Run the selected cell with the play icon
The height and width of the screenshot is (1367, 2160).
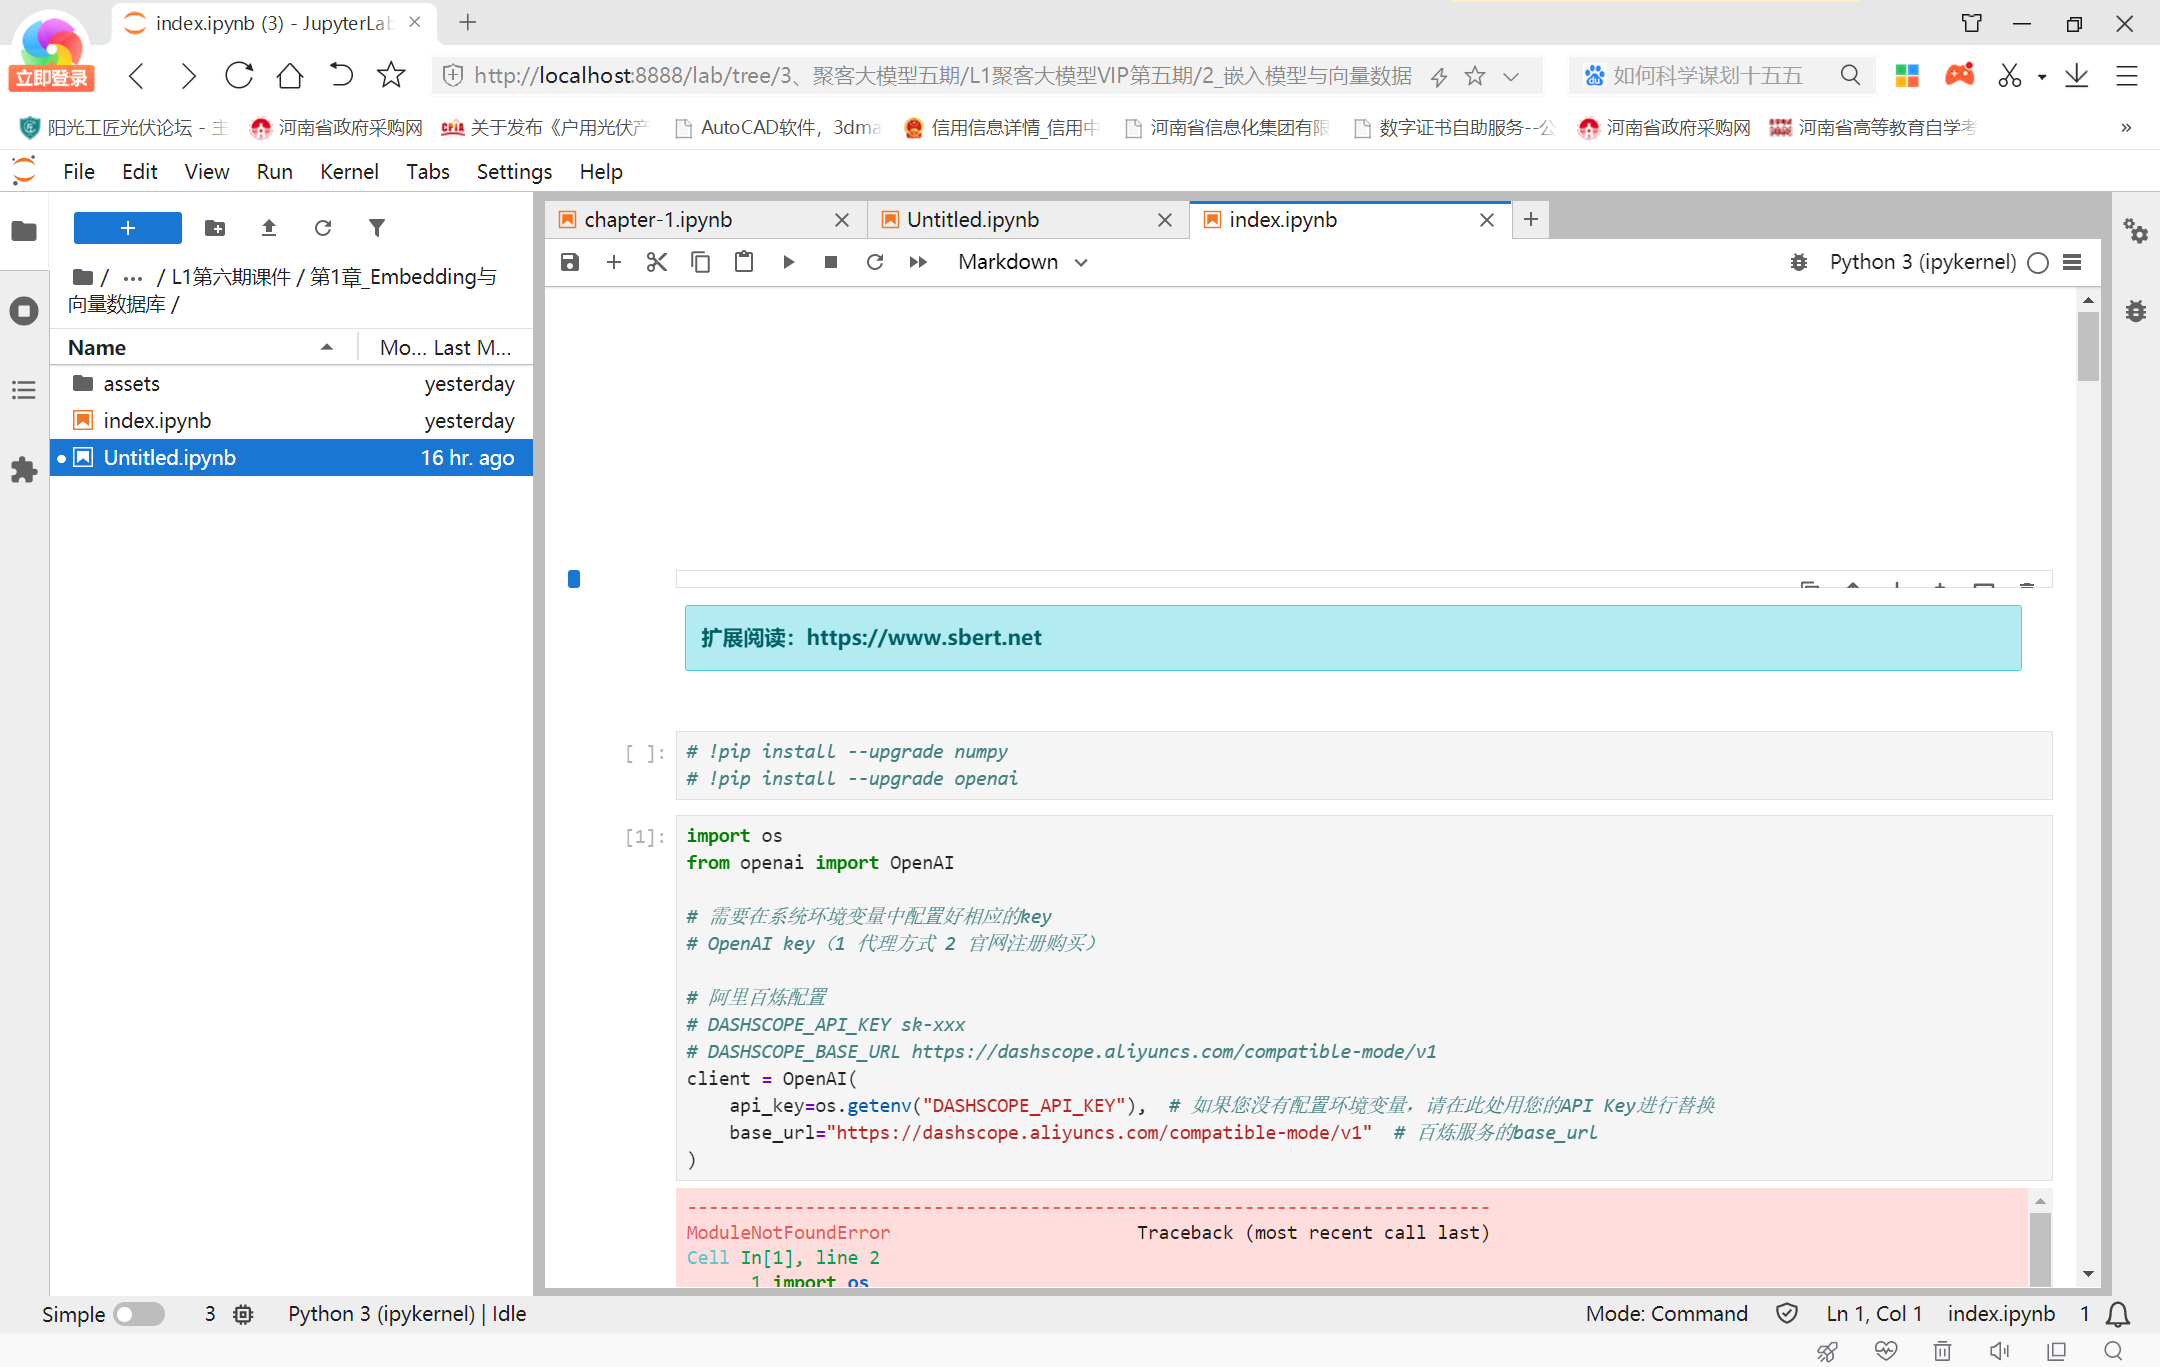pyautogui.click(x=788, y=262)
